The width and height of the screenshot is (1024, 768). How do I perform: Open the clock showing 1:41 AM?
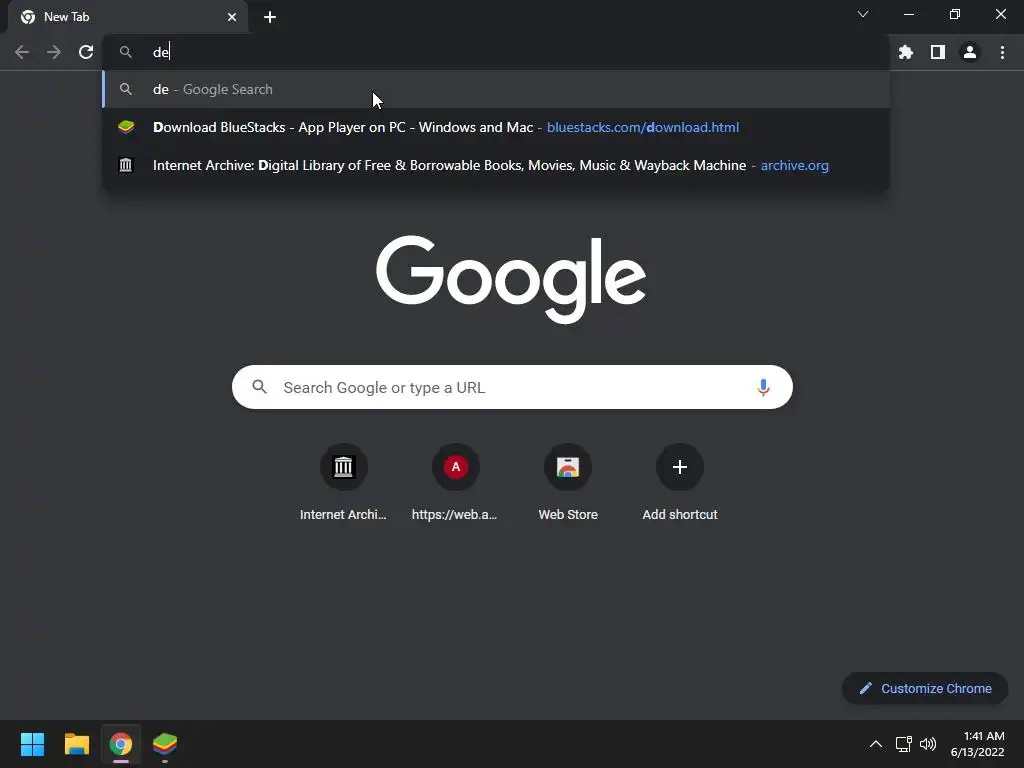click(x=977, y=744)
